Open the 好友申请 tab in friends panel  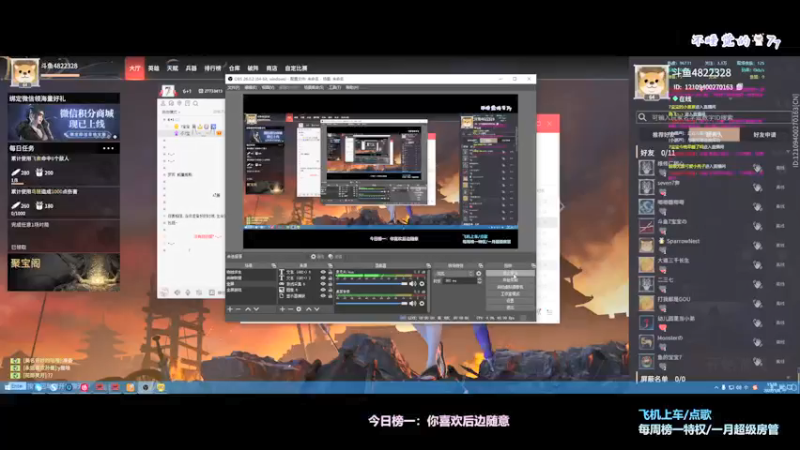pos(764,135)
